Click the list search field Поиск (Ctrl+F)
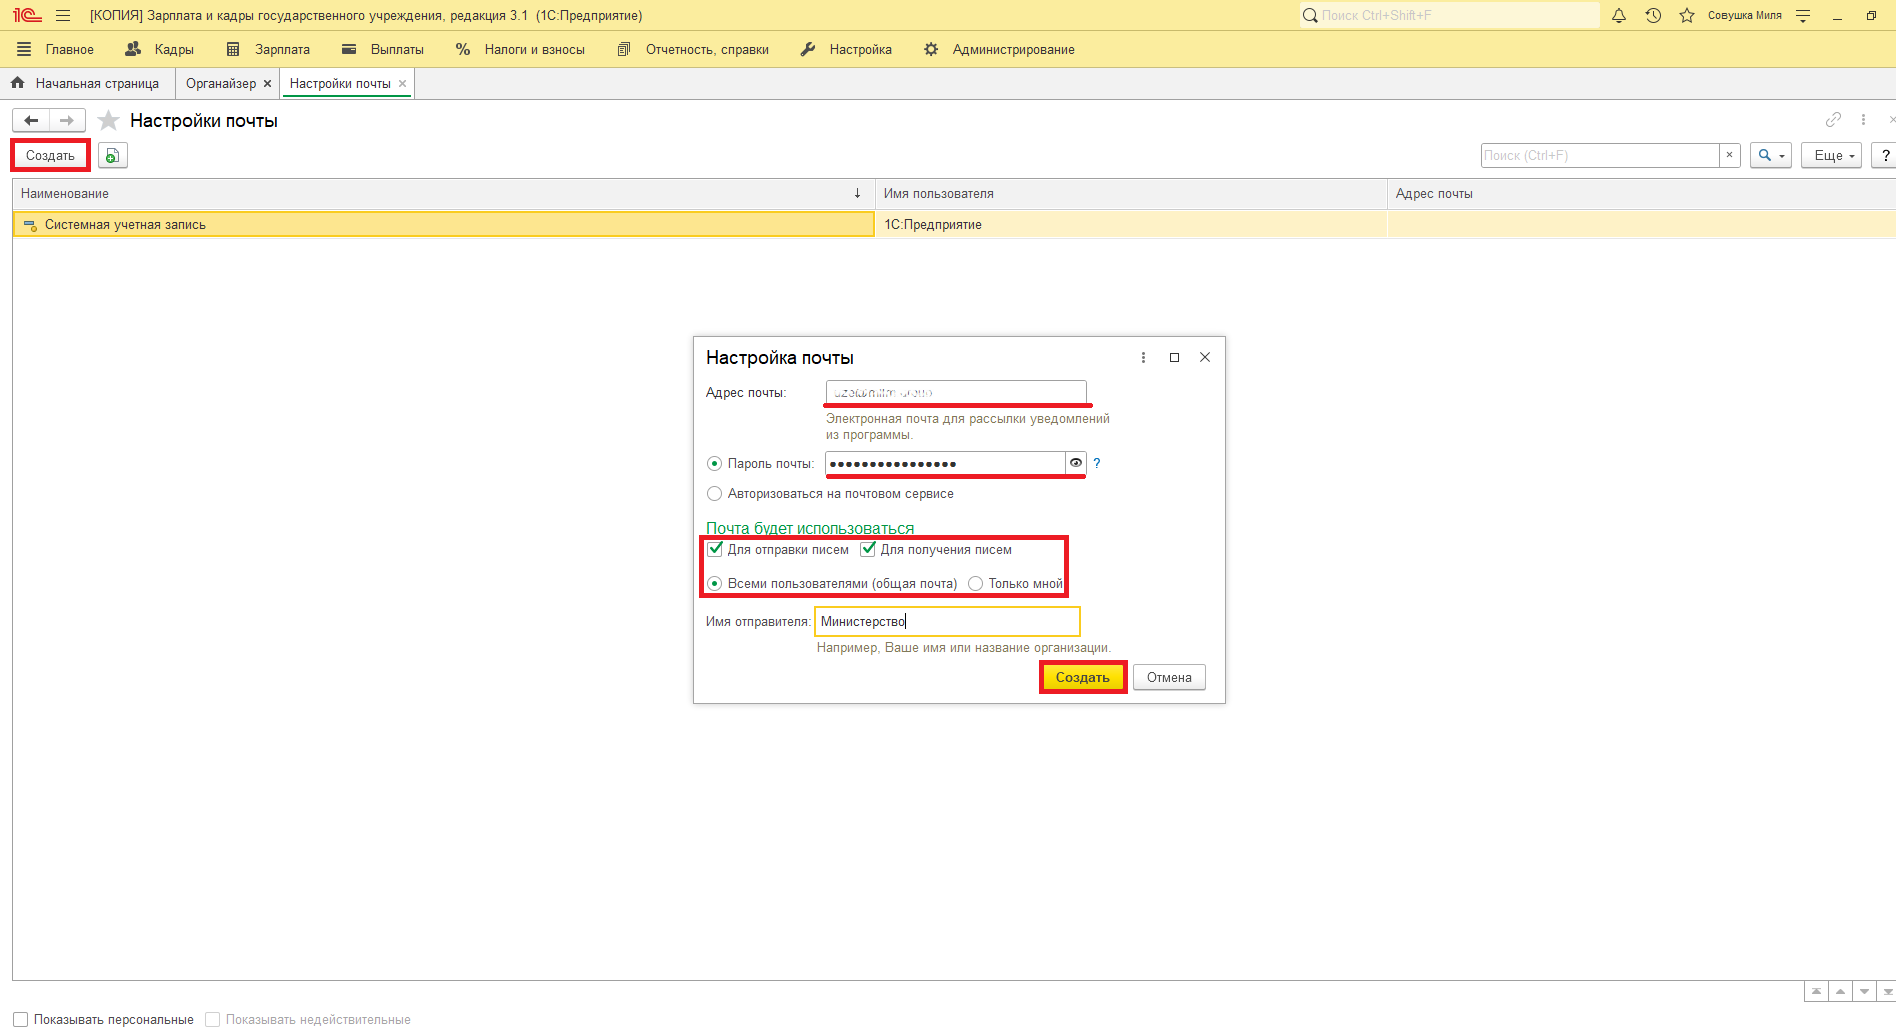1896x1028 pixels. [x=1600, y=155]
